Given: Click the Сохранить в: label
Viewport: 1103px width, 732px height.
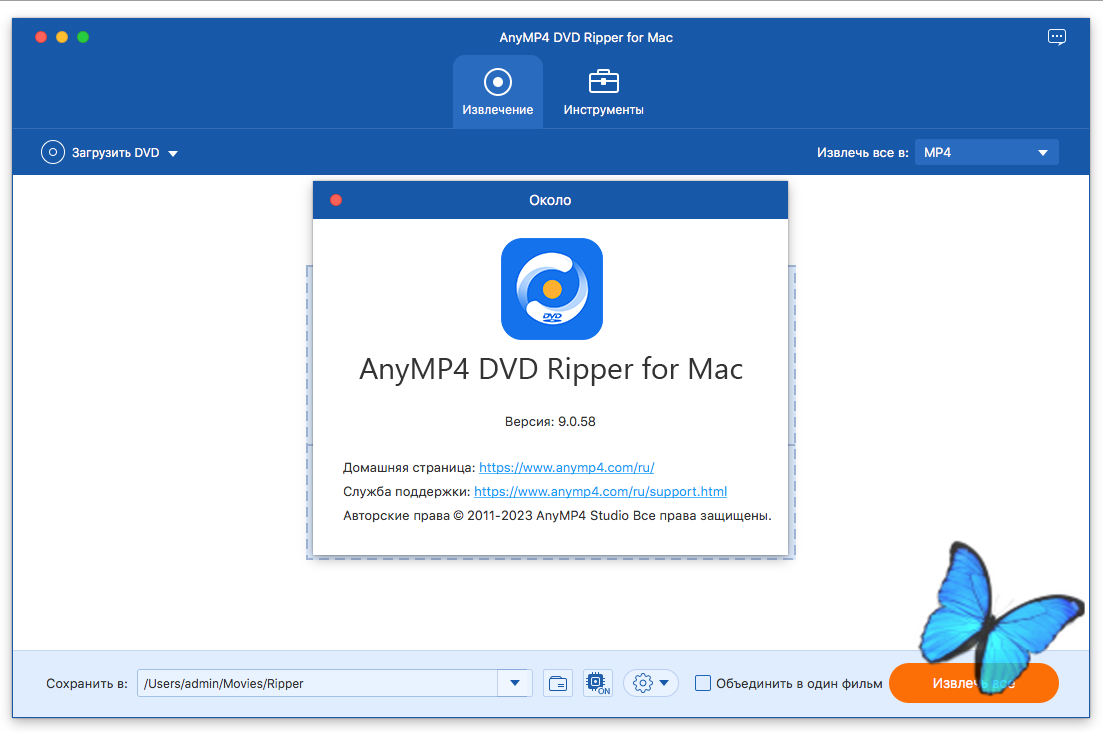Looking at the screenshot, I should tap(87, 683).
